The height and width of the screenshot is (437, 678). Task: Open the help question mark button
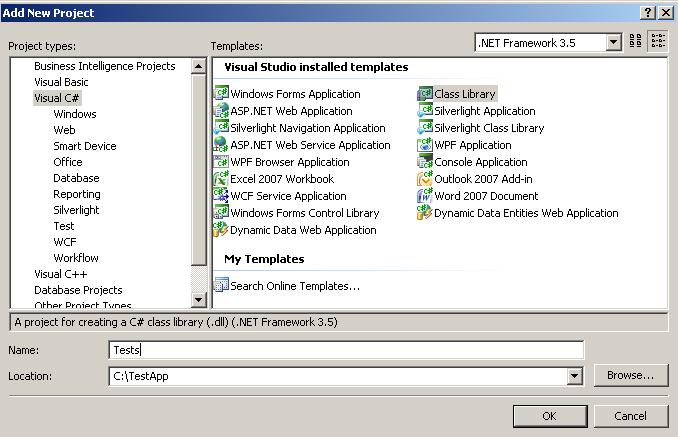[x=647, y=13]
